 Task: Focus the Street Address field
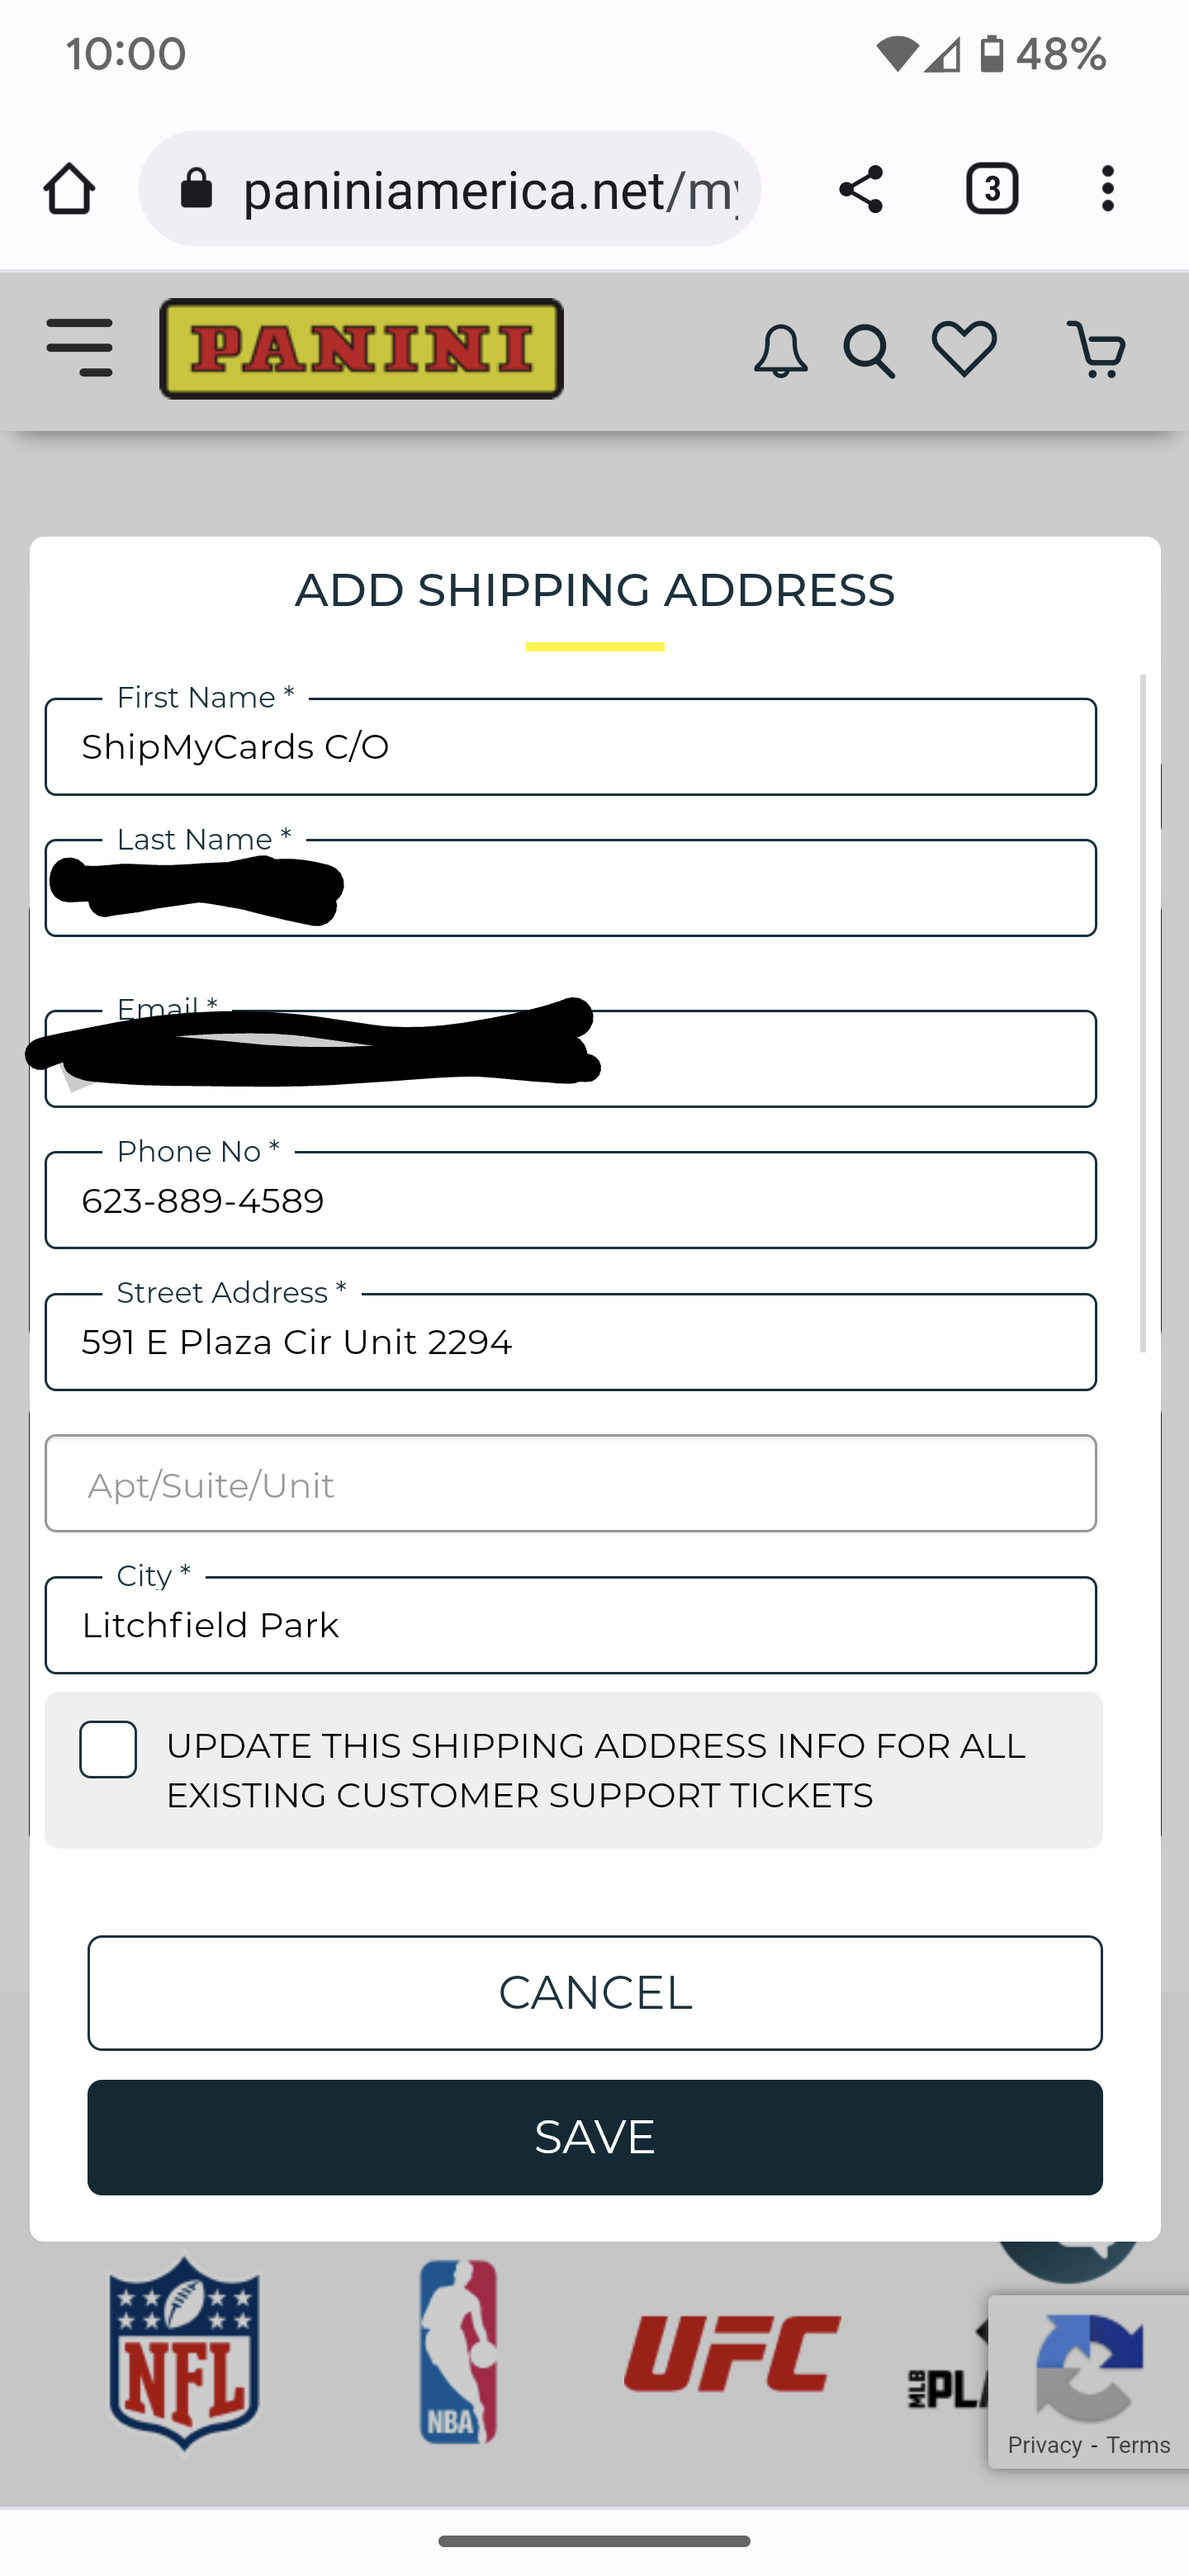point(571,1342)
